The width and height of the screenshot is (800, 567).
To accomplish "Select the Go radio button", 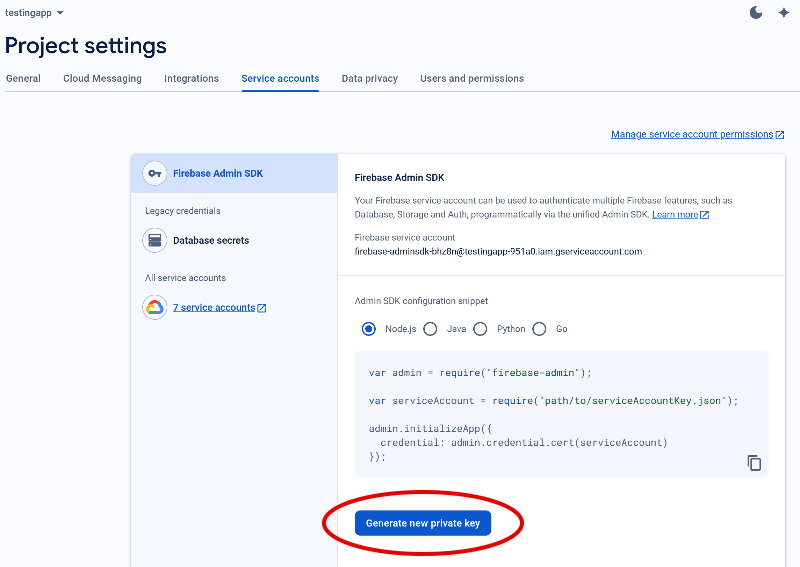I will [539, 329].
